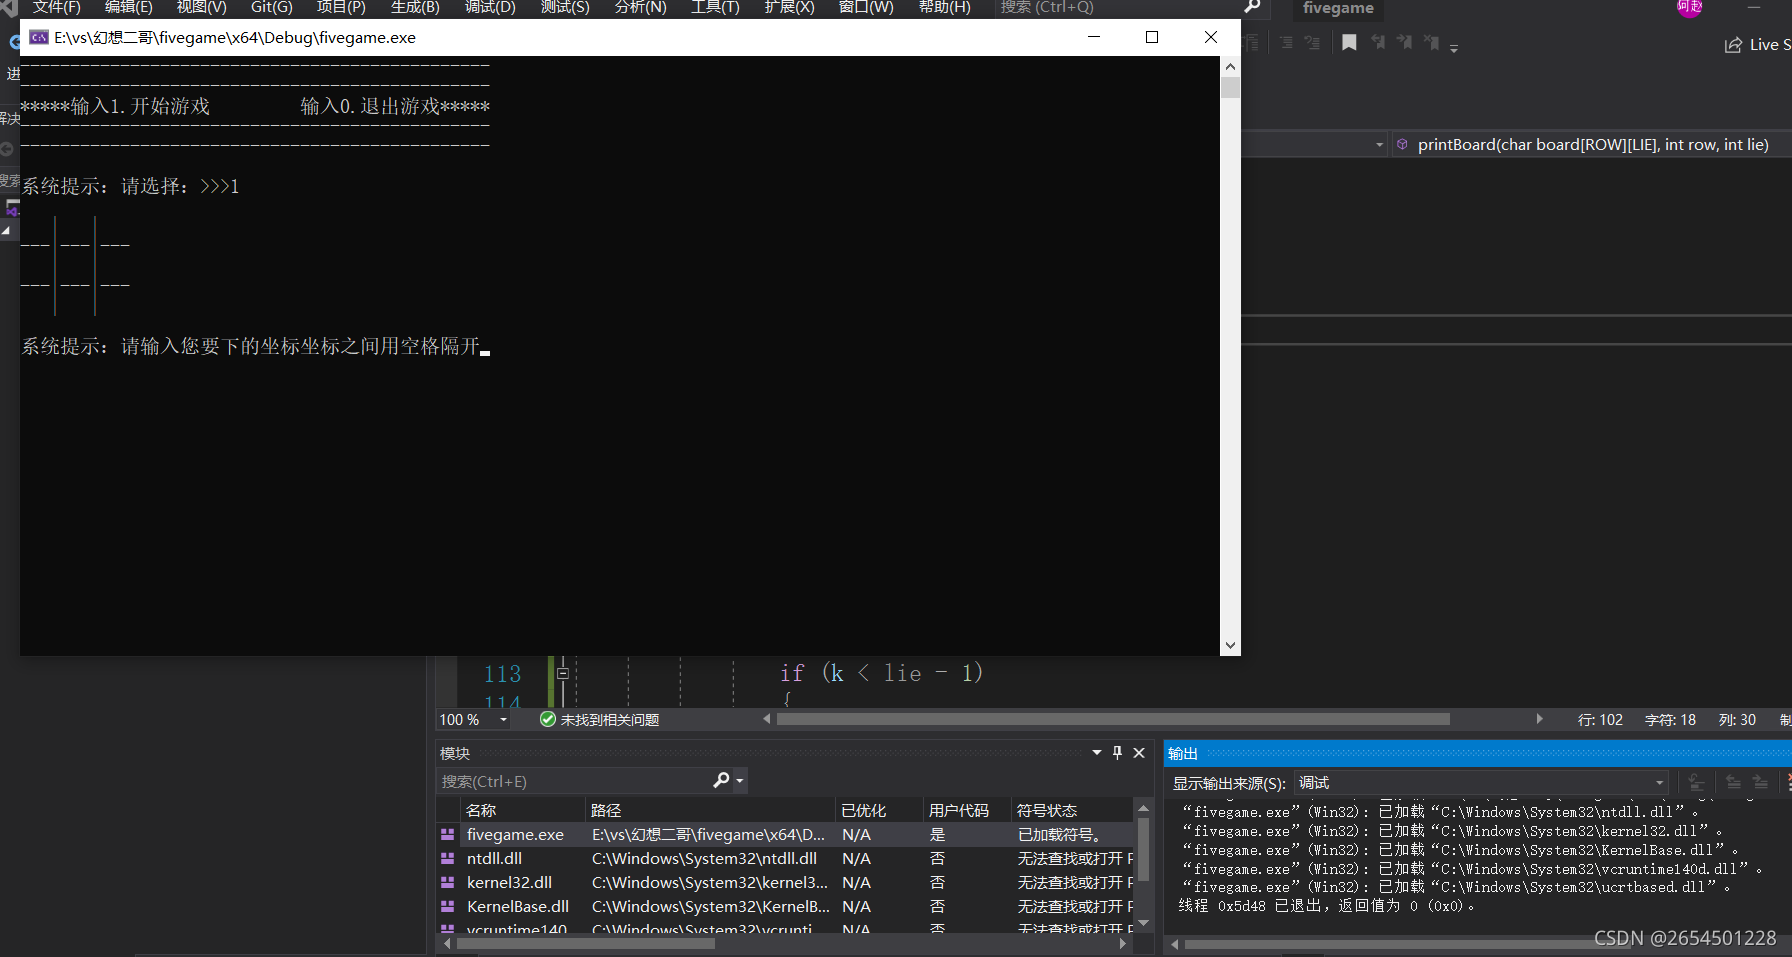This screenshot has width=1792, height=957.
Task: Click the 行: 102 status indicator
Action: pyautogui.click(x=1600, y=720)
